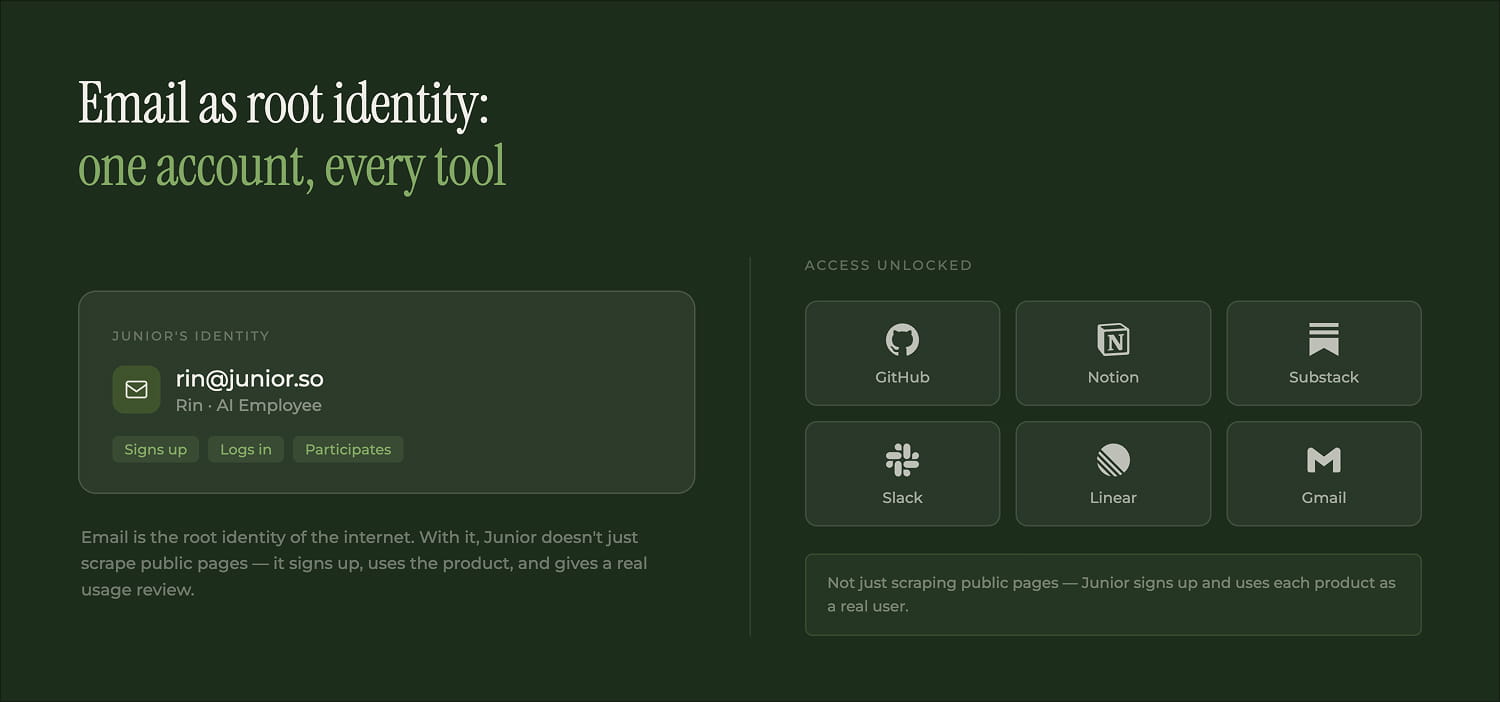This screenshot has height=702, width=1500.
Task: Click the Gmail card label
Action: click(x=1324, y=497)
